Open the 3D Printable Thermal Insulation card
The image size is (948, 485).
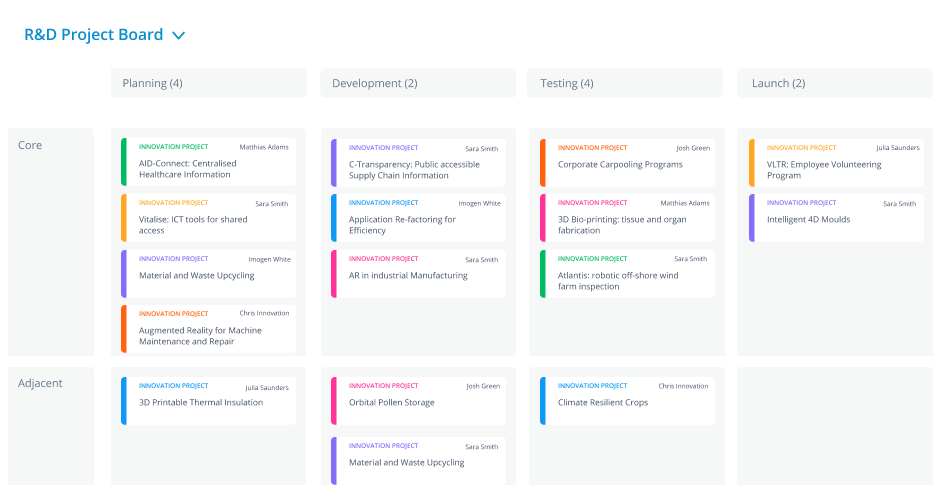208,403
